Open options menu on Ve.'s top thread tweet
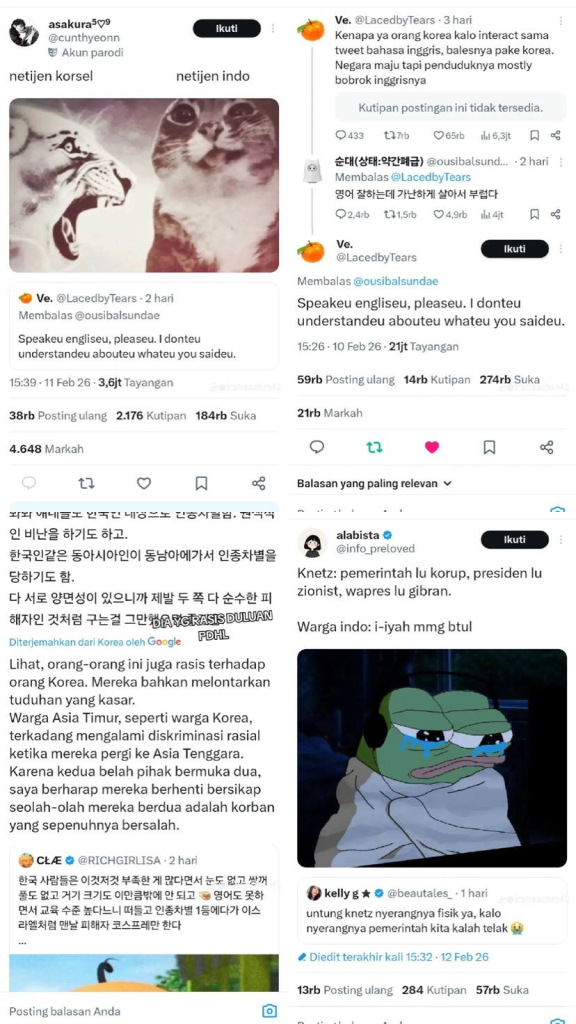This screenshot has width=576, height=1024. coord(560,20)
